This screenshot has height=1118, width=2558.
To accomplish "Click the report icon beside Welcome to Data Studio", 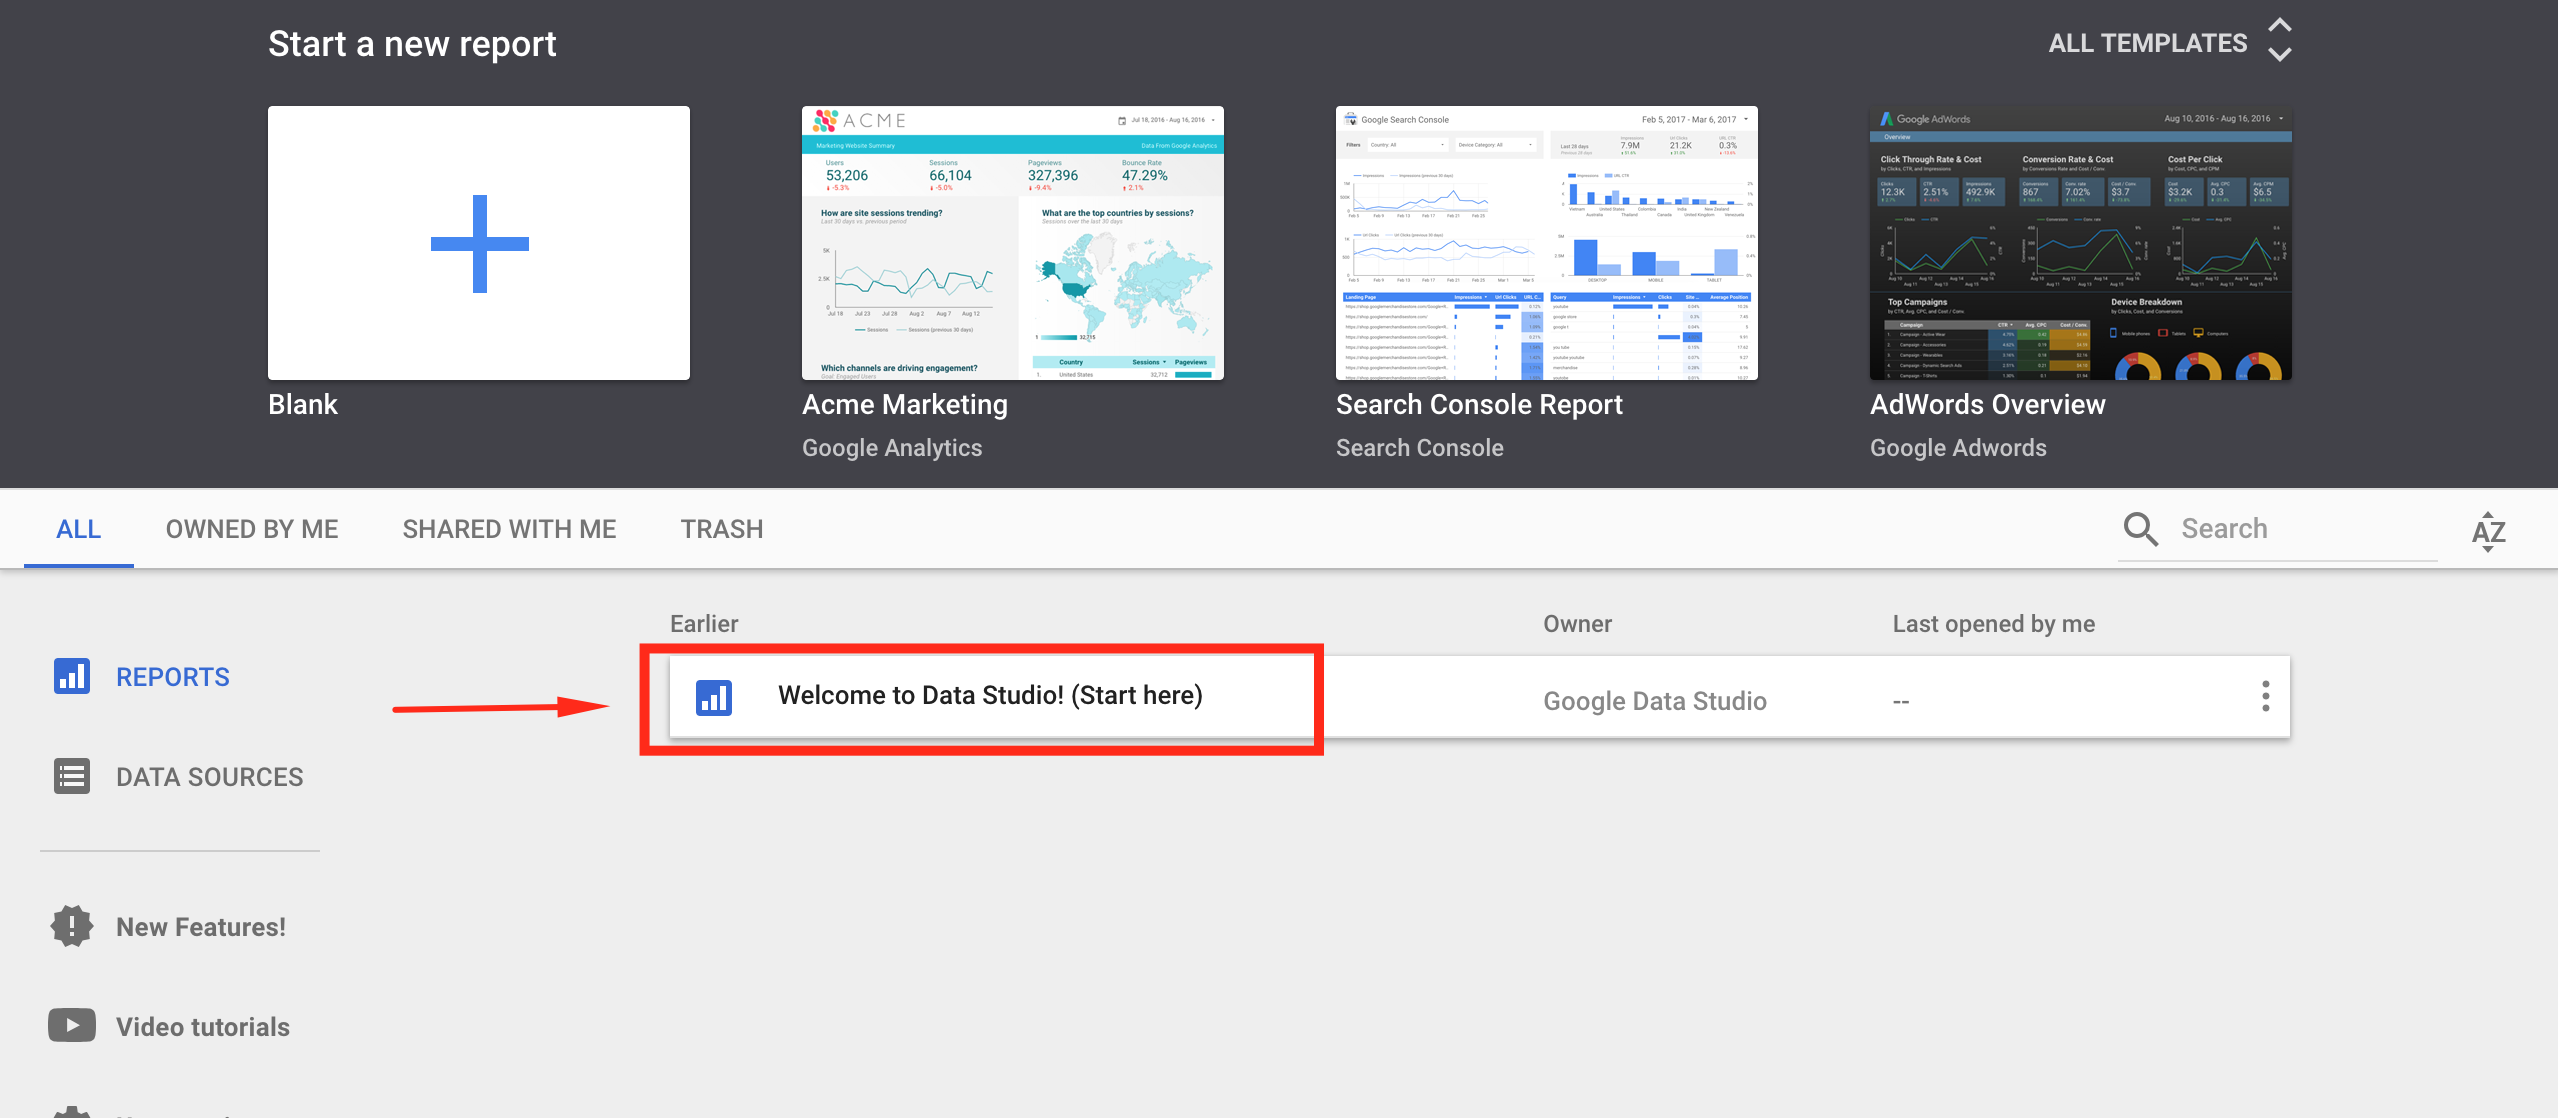I will coord(714,697).
